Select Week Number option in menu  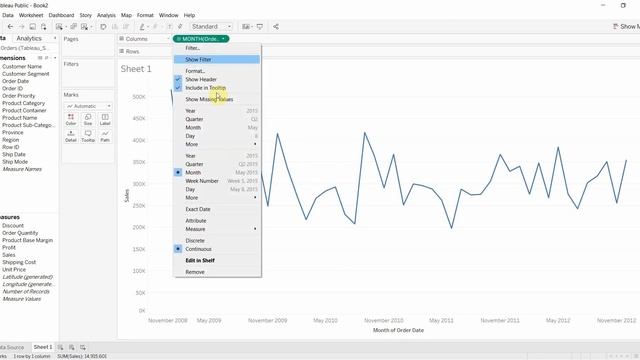click(x=217, y=181)
